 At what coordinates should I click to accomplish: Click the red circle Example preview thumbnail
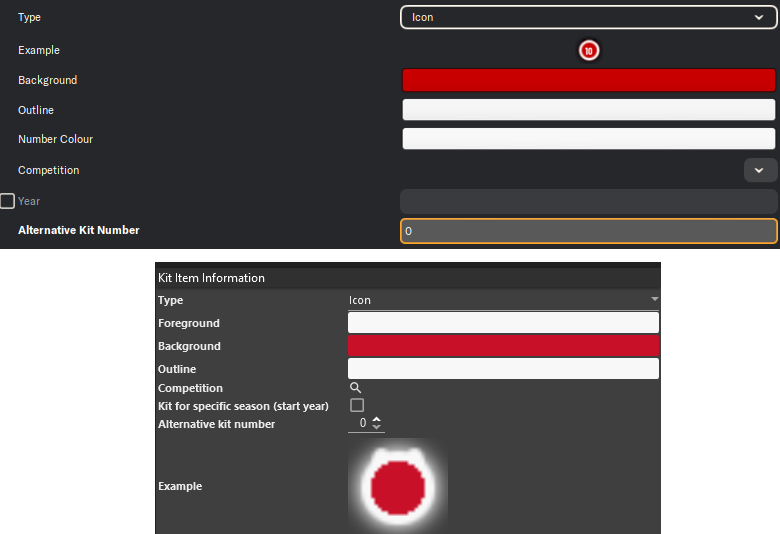pyautogui.click(x=398, y=487)
